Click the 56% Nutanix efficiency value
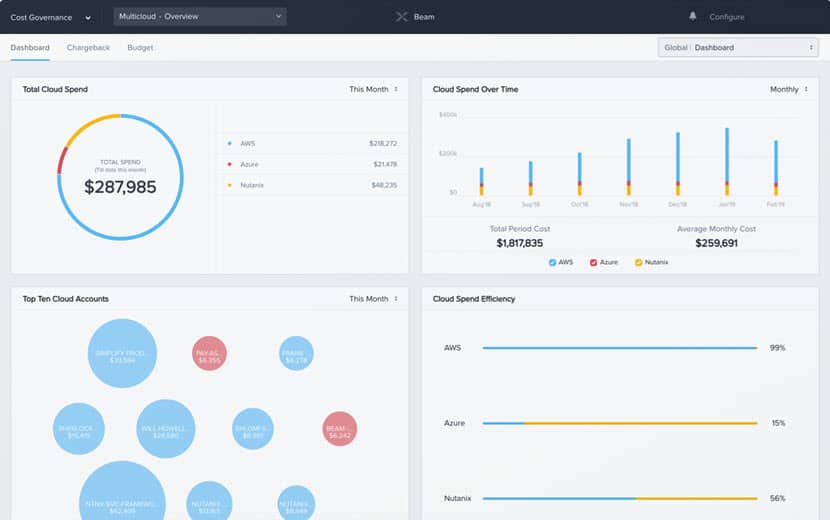This screenshot has height=520, width=830. pos(777,498)
